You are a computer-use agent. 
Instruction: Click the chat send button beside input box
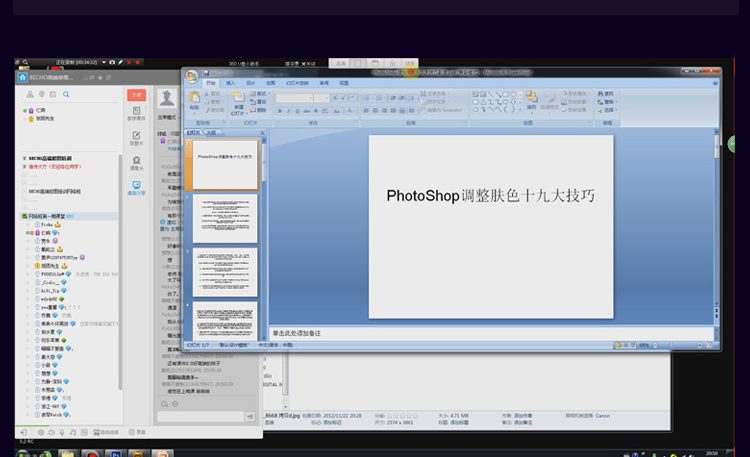[250, 417]
